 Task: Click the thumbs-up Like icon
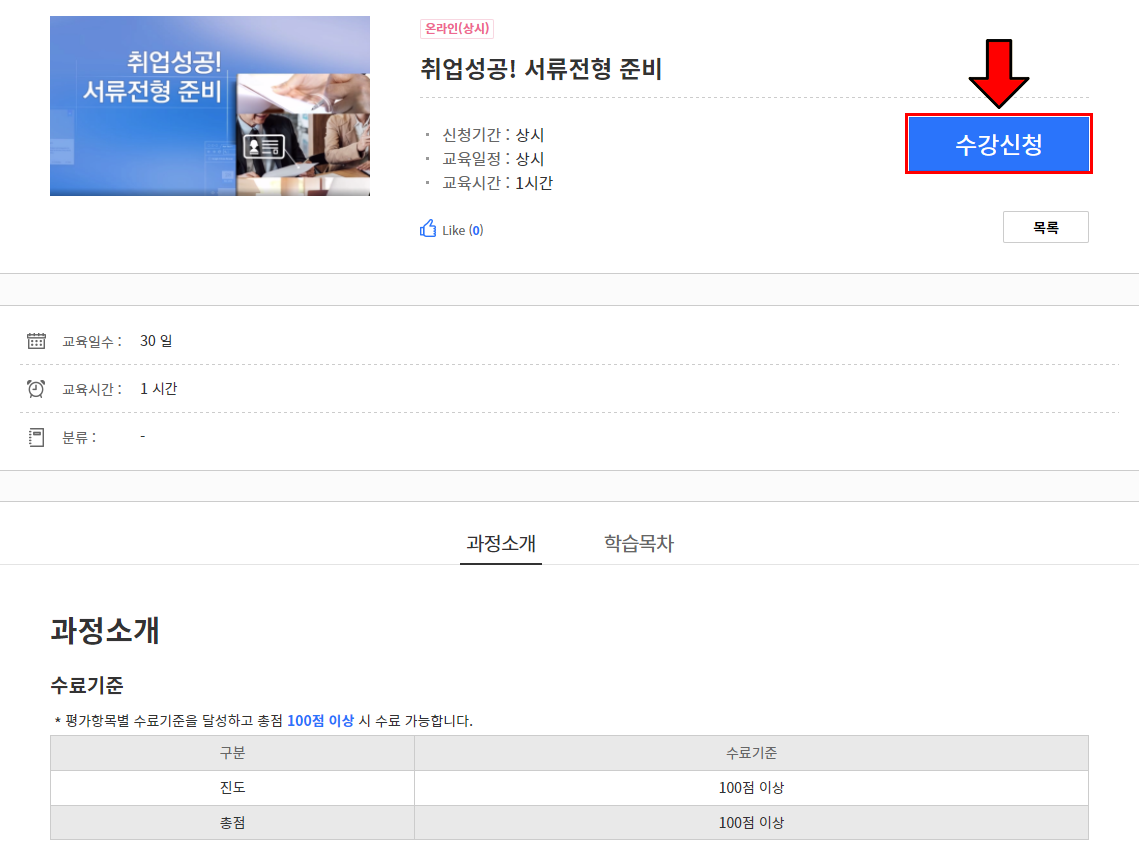pos(428,229)
